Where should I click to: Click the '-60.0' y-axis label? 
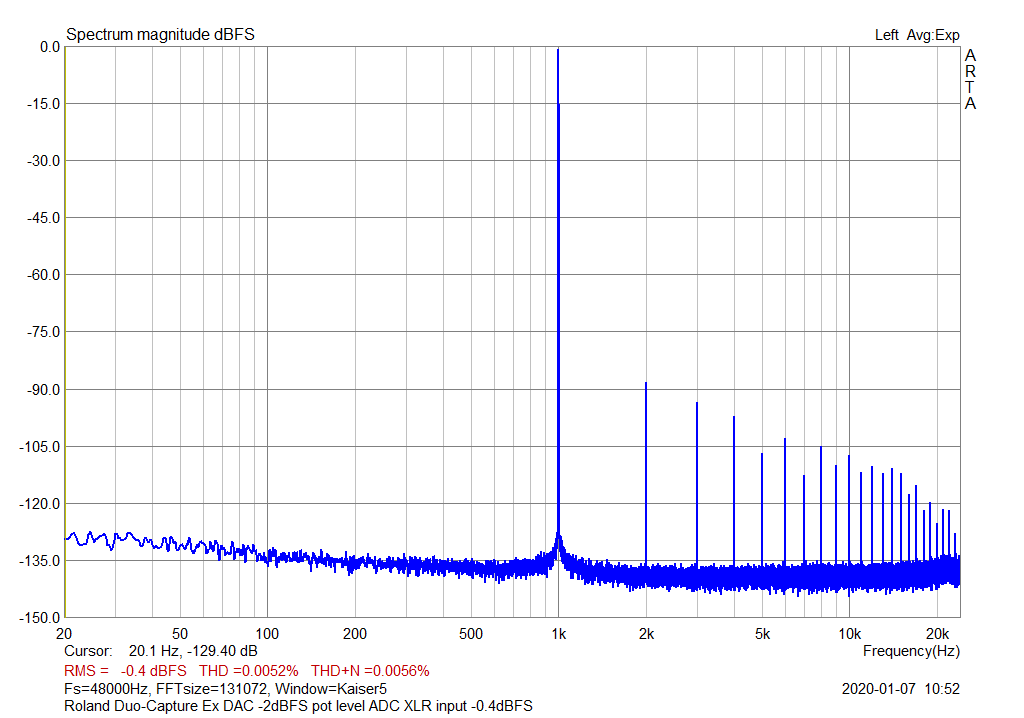pyautogui.click(x=43, y=275)
